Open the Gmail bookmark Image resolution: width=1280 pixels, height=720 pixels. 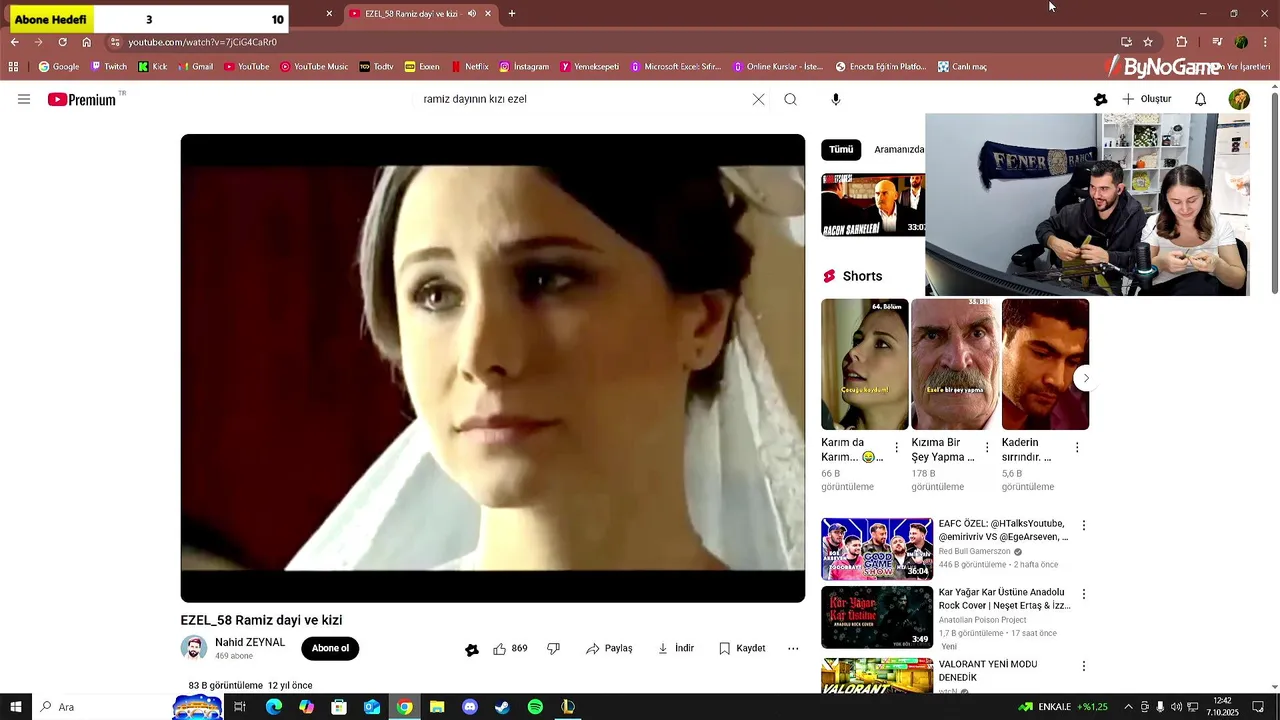pos(196,67)
